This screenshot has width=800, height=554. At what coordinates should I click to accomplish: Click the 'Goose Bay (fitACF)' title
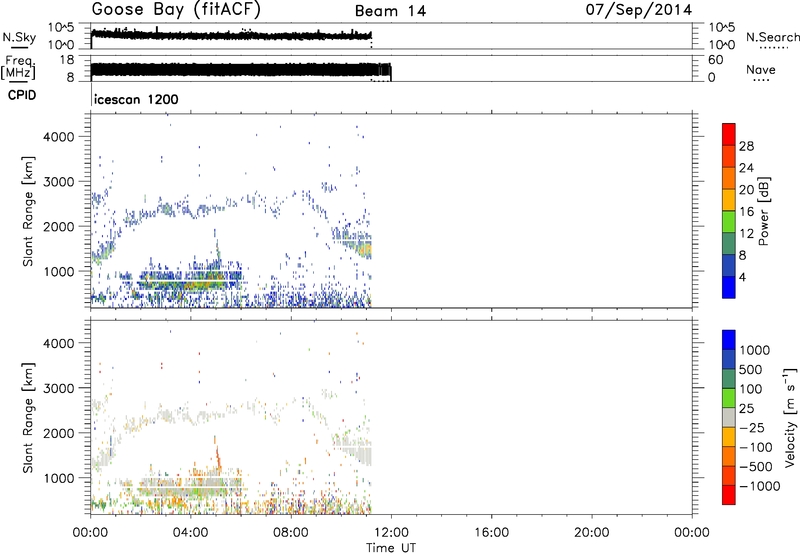[x=176, y=10]
